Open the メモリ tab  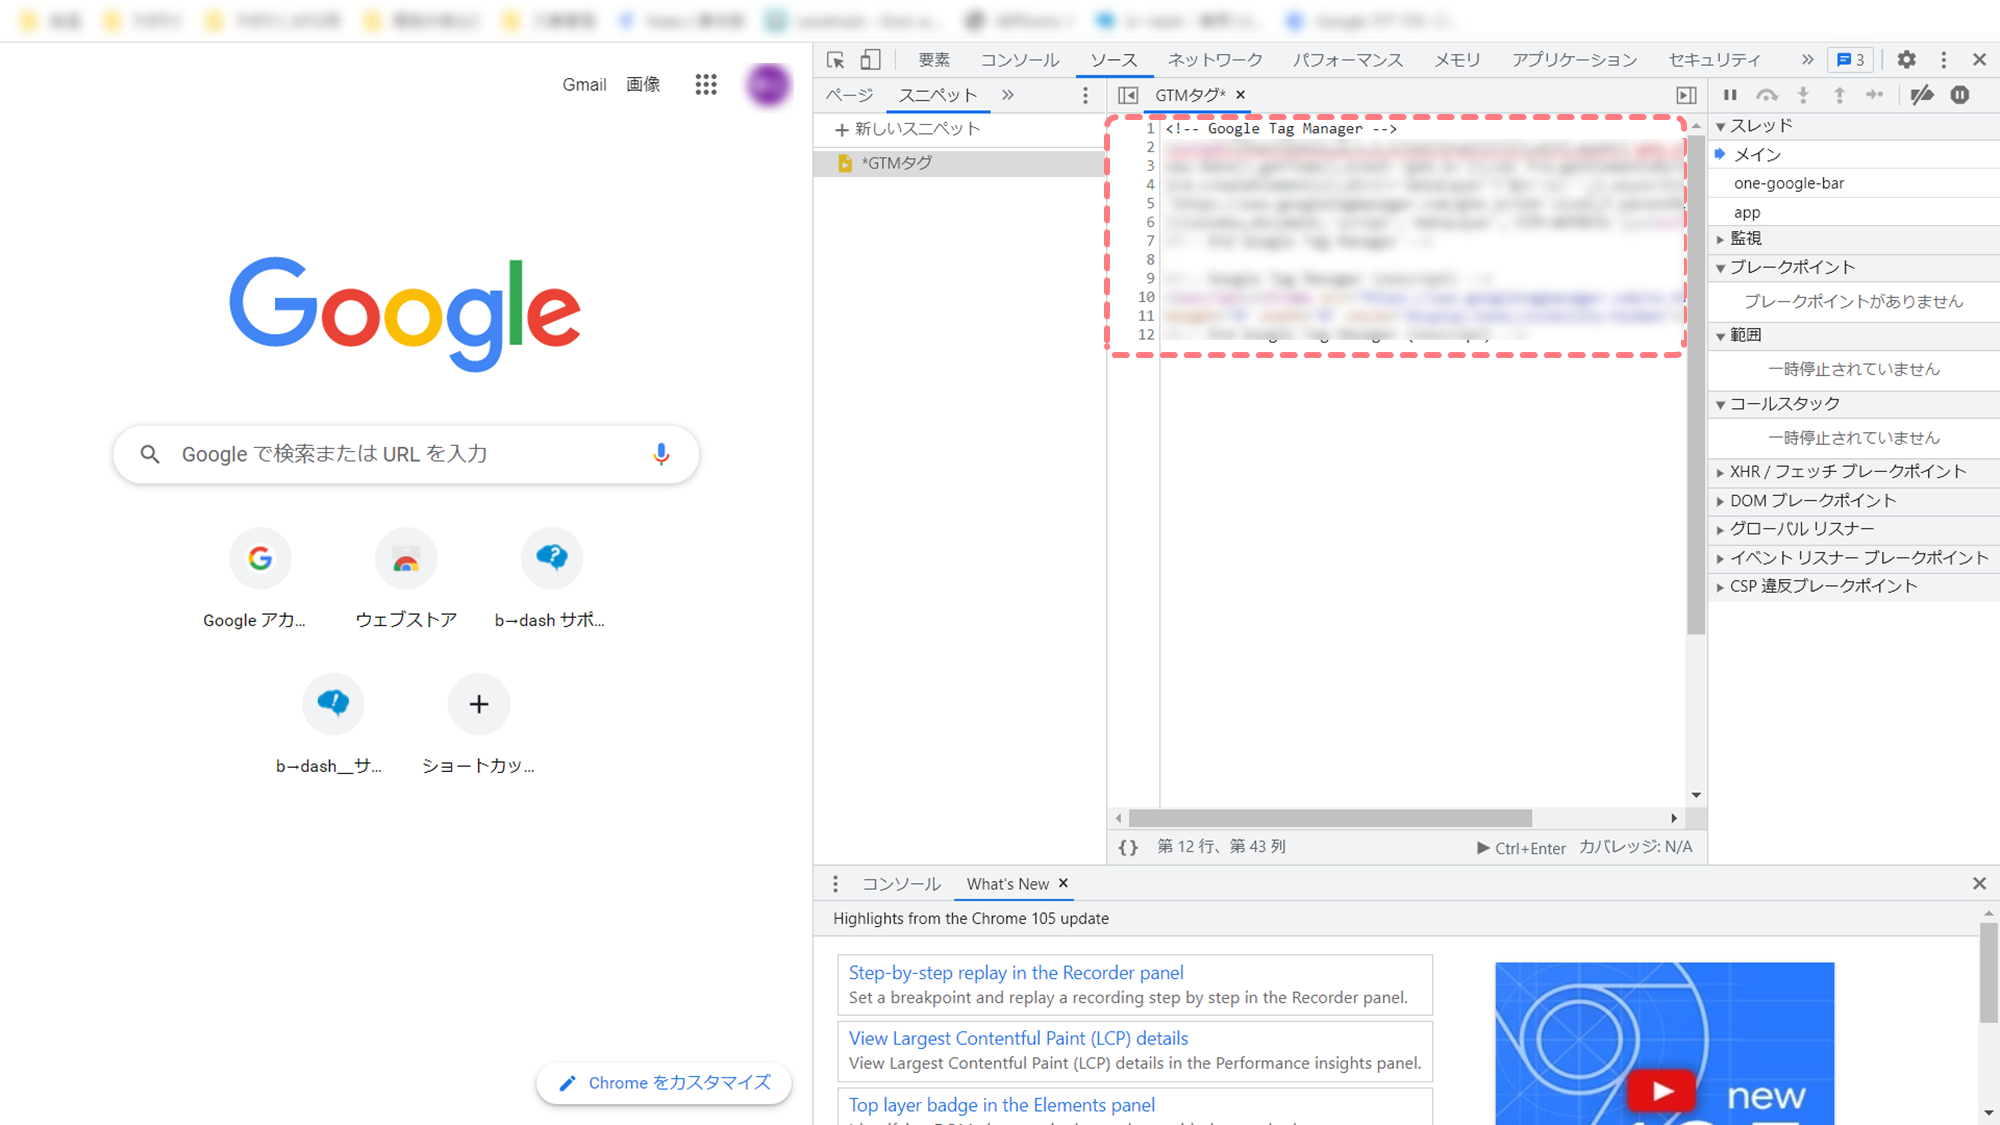tap(1457, 60)
